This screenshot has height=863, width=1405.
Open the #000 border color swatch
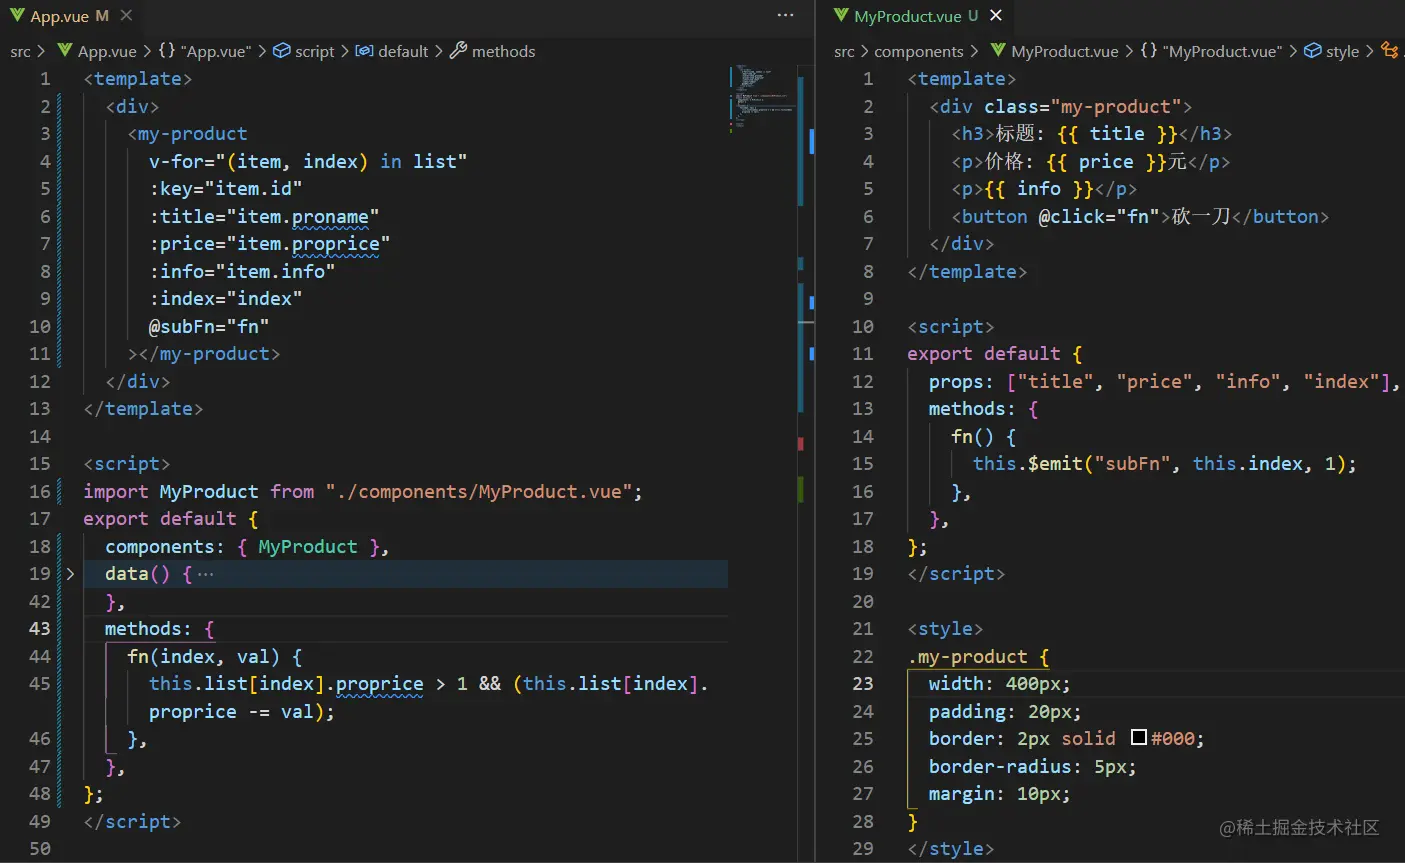click(1139, 738)
